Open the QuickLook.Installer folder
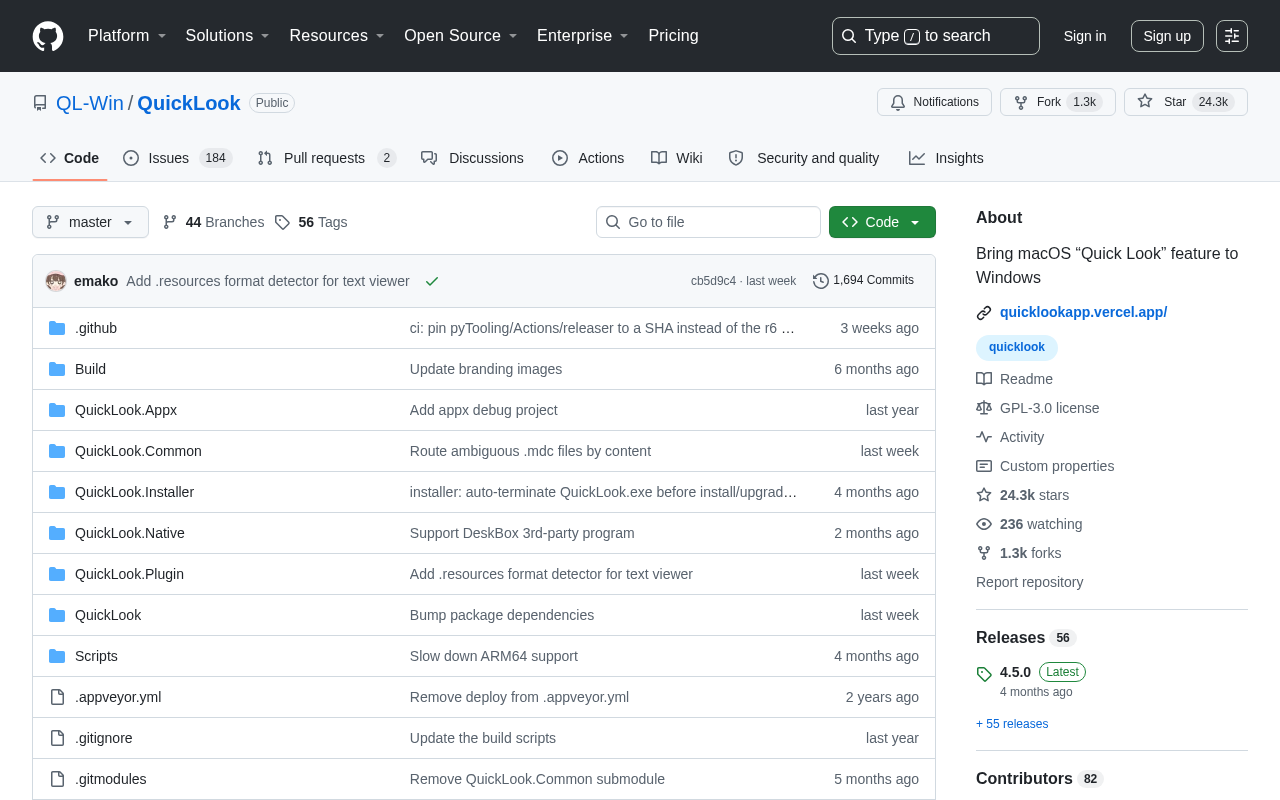Viewport: 1280px width, 800px height. [134, 492]
